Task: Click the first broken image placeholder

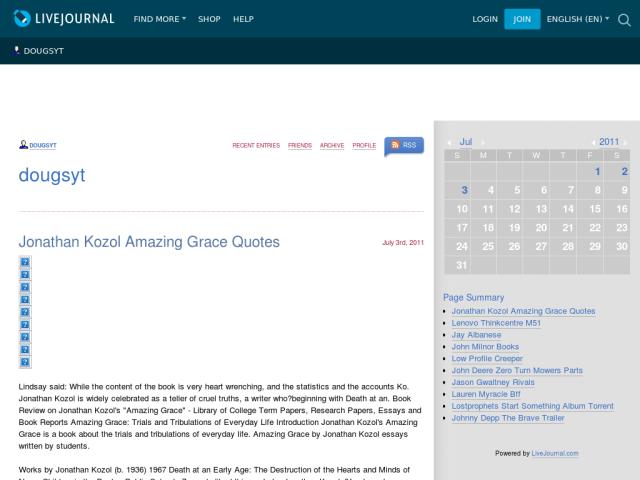Action: (x=25, y=262)
